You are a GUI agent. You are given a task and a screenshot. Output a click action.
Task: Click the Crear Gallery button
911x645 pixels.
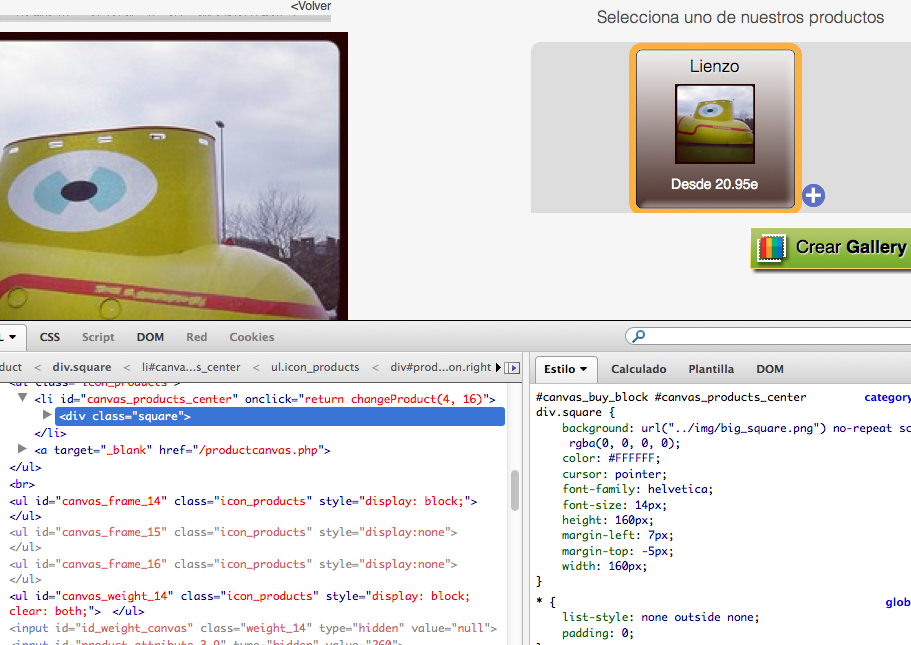coord(831,248)
